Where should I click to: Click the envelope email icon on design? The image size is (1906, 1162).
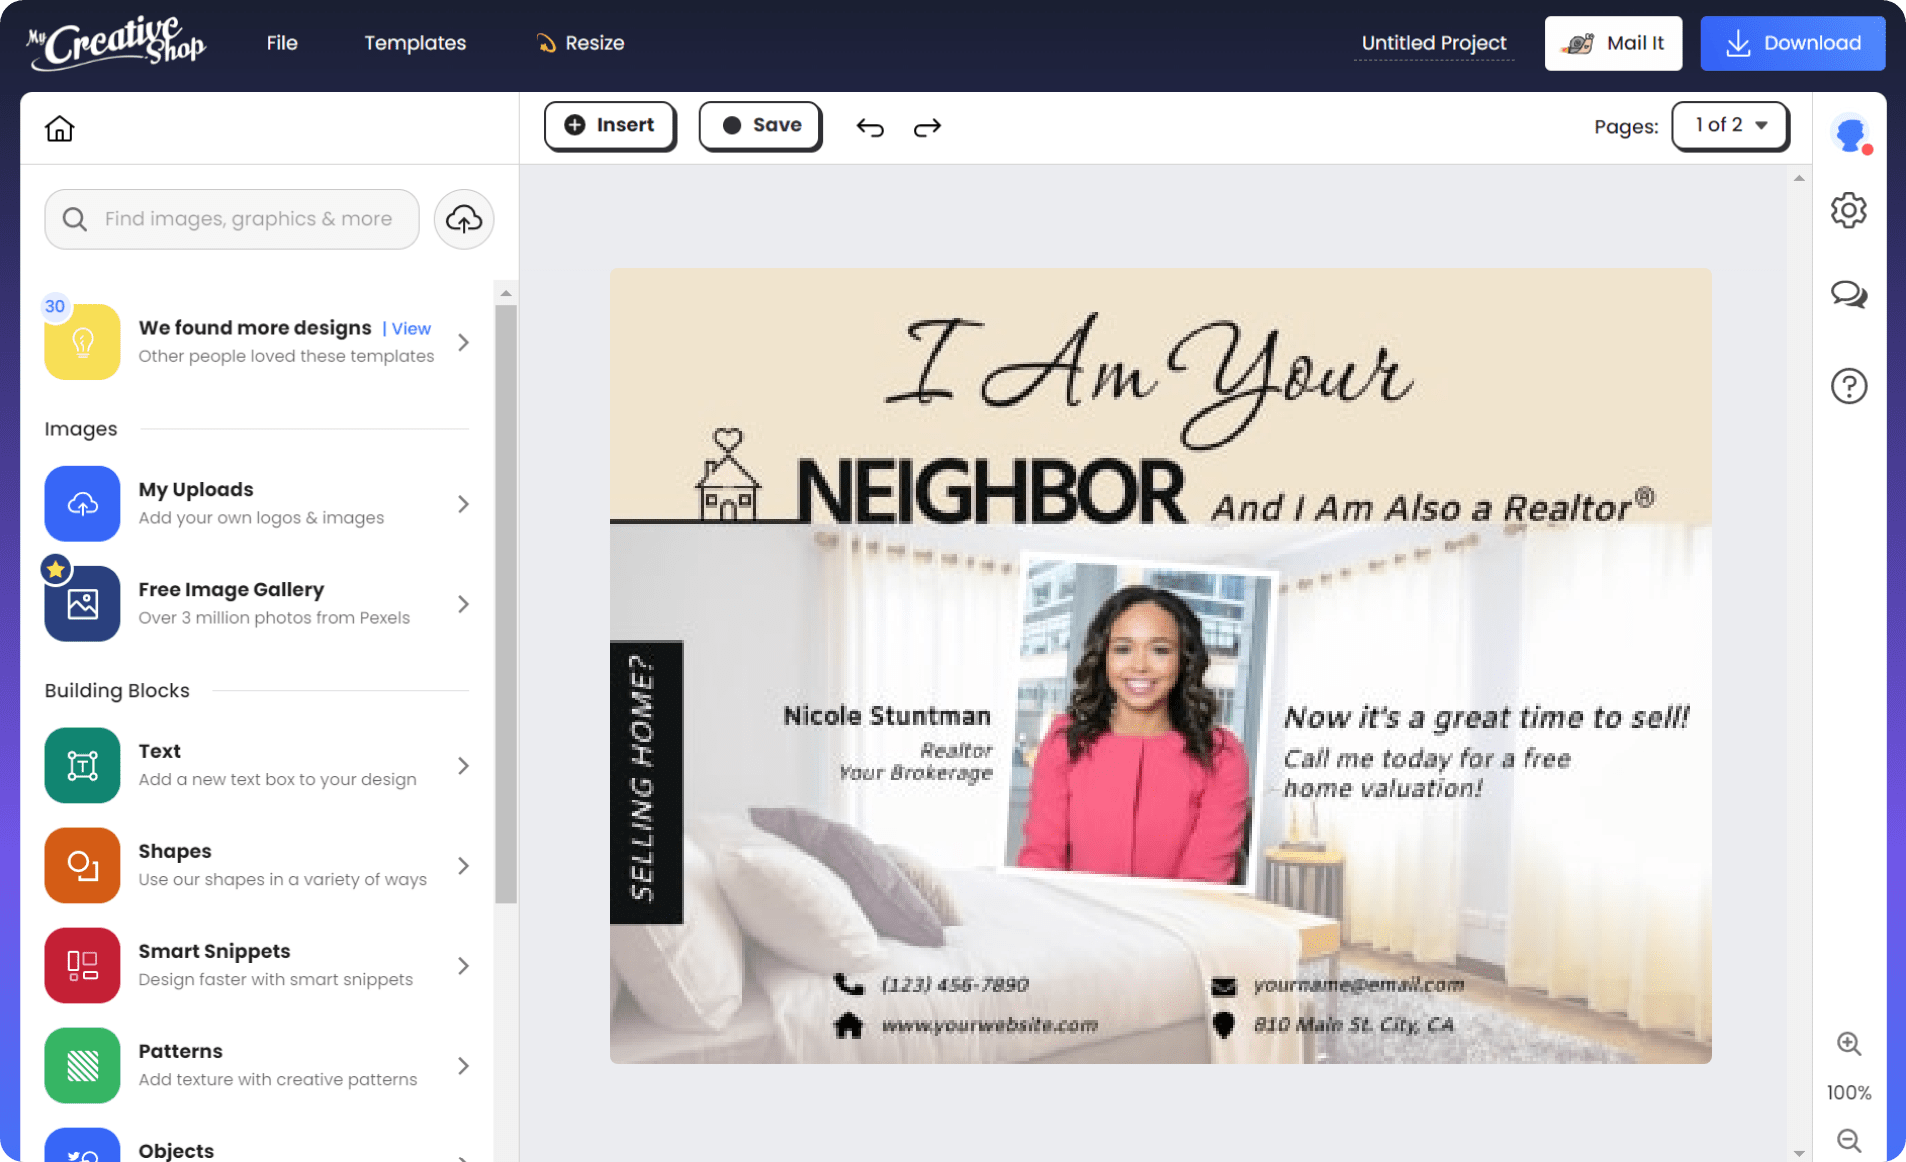pos(1223,986)
